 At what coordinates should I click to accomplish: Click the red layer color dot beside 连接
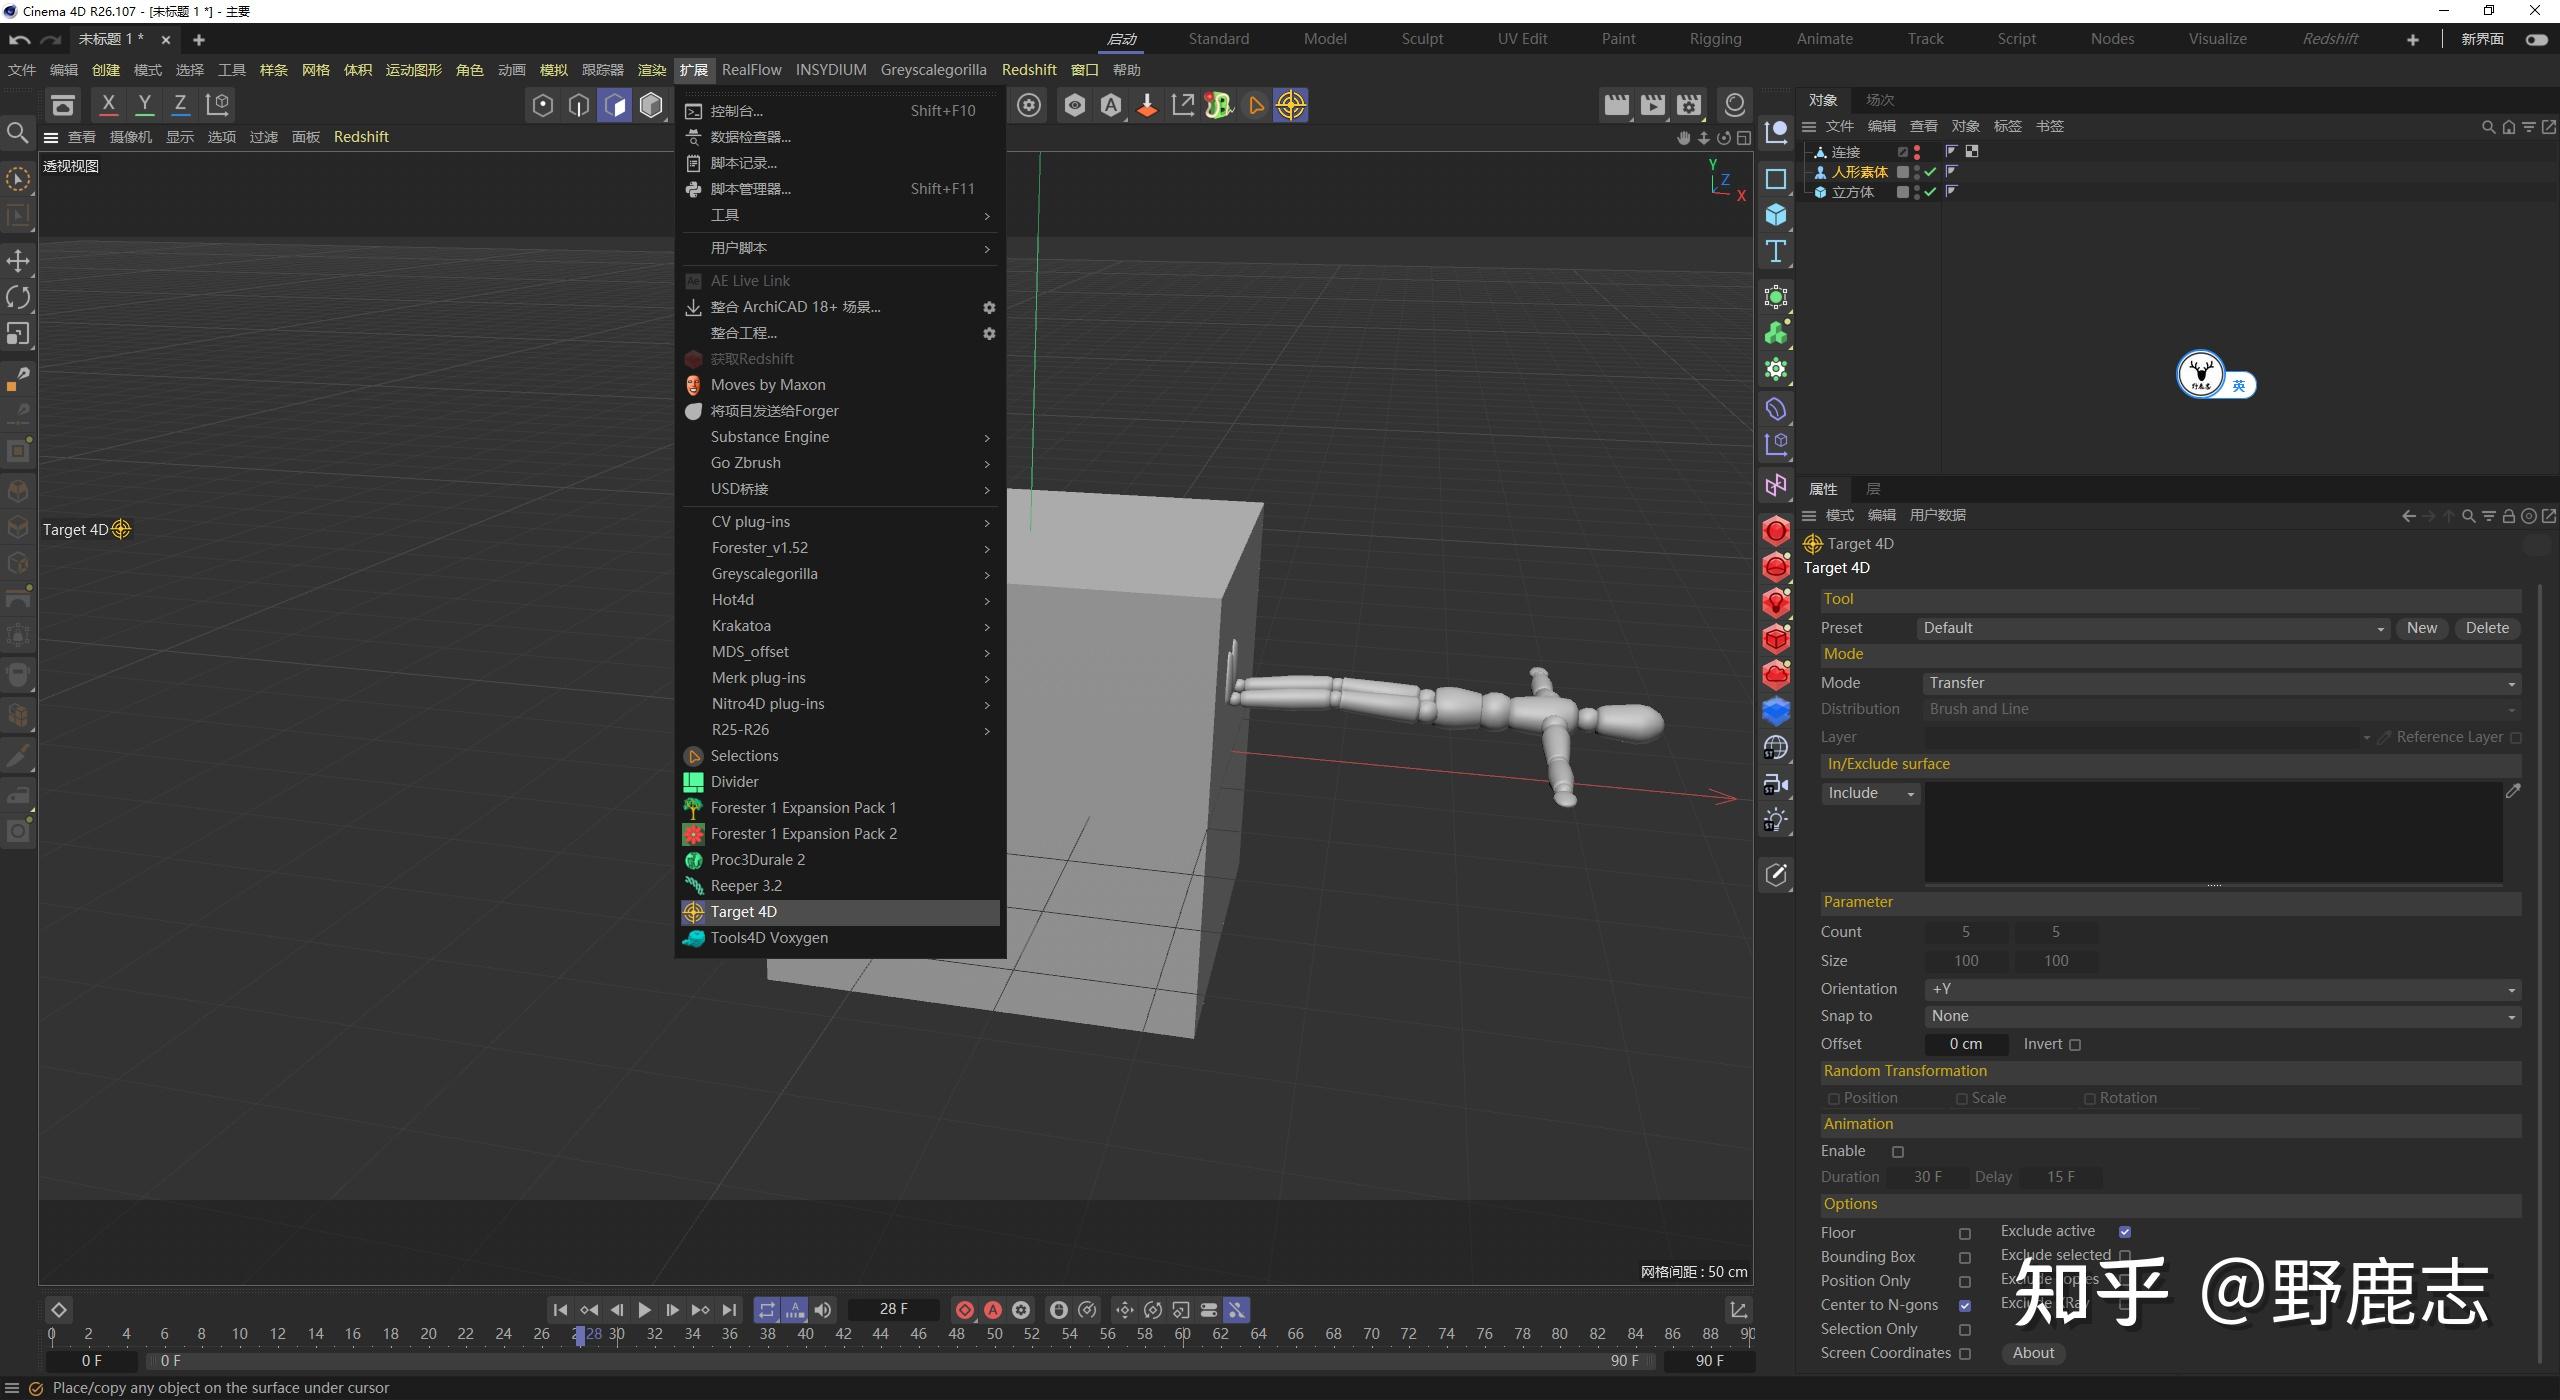pyautogui.click(x=1916, y=151)
